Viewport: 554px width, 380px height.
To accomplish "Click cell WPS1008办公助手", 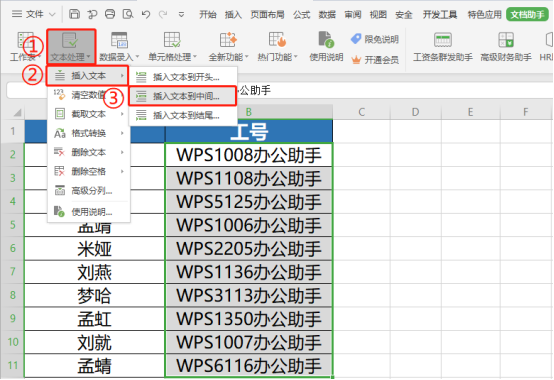I will coord(249,155).
